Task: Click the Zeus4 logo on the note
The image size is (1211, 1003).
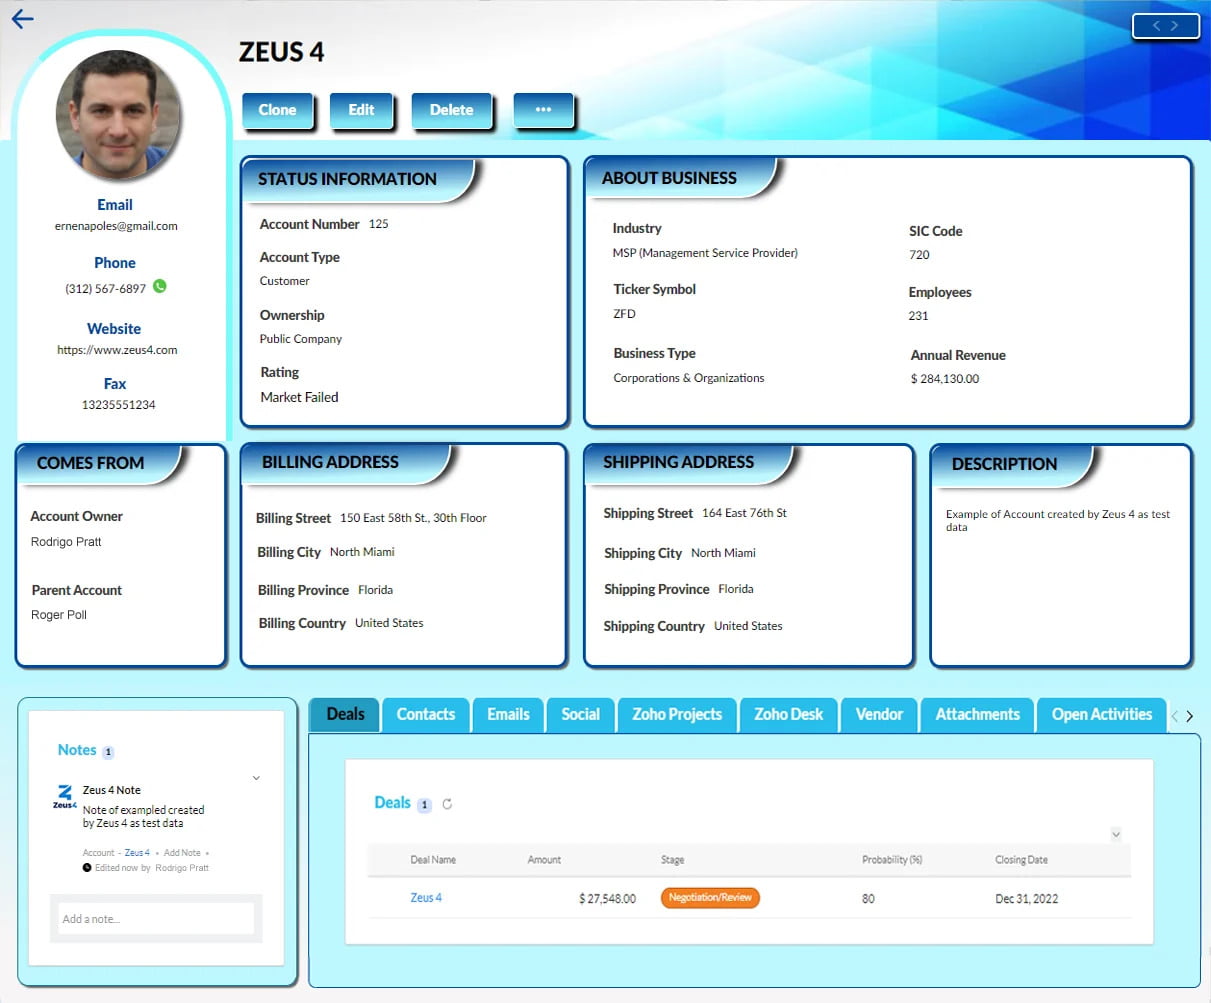Action: coord(65,796)
